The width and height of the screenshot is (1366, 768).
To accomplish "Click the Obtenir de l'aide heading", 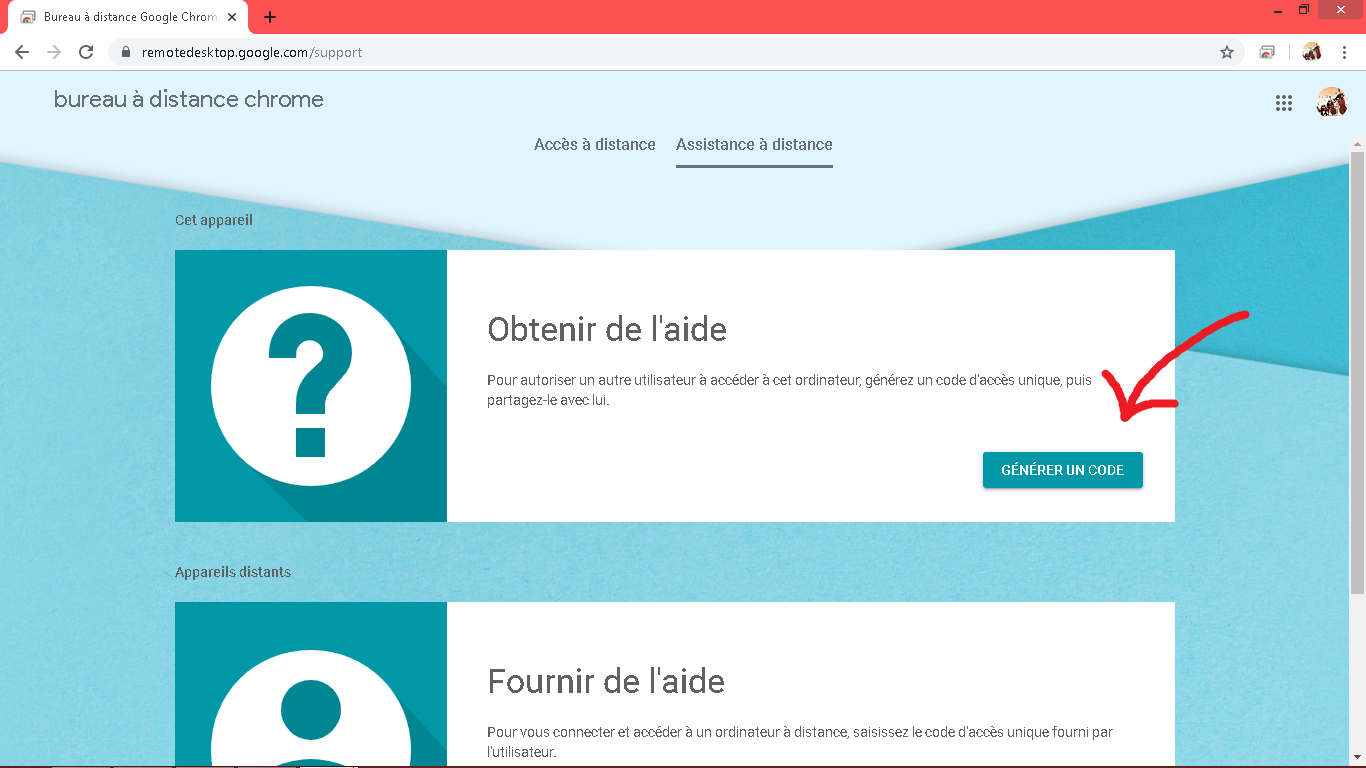I will 607,329.
